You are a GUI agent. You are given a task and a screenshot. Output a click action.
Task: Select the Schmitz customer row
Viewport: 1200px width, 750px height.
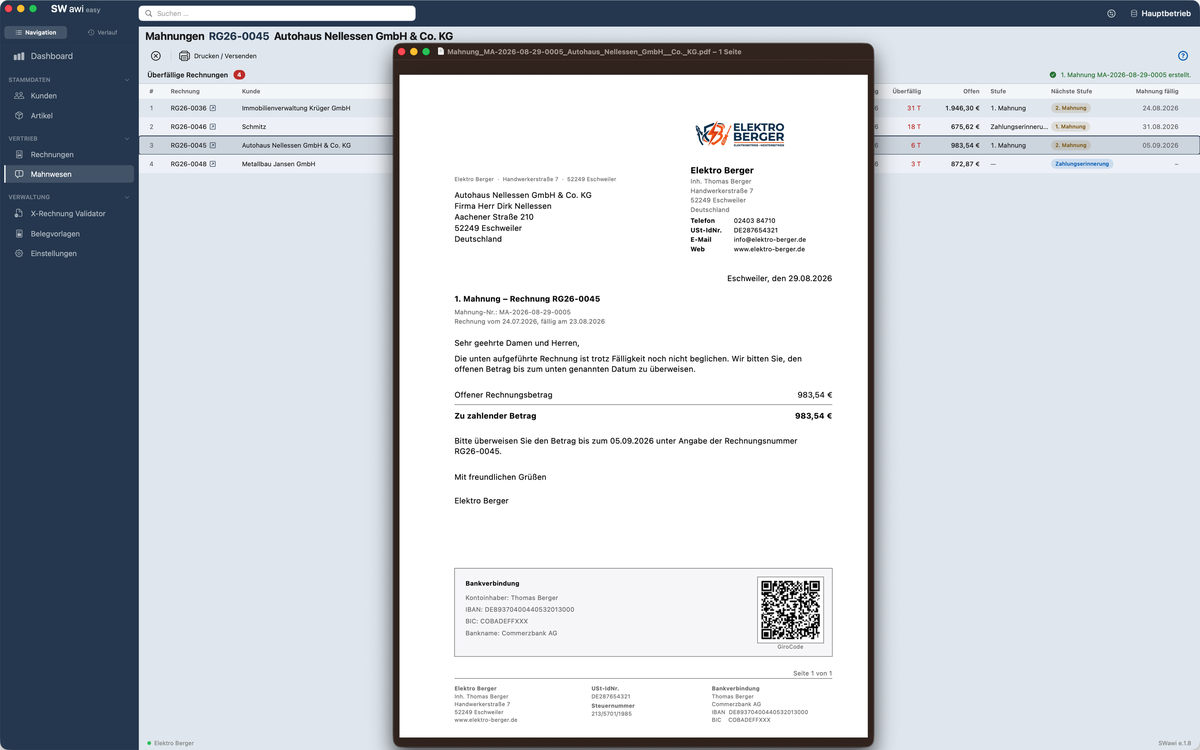(254, 127)
